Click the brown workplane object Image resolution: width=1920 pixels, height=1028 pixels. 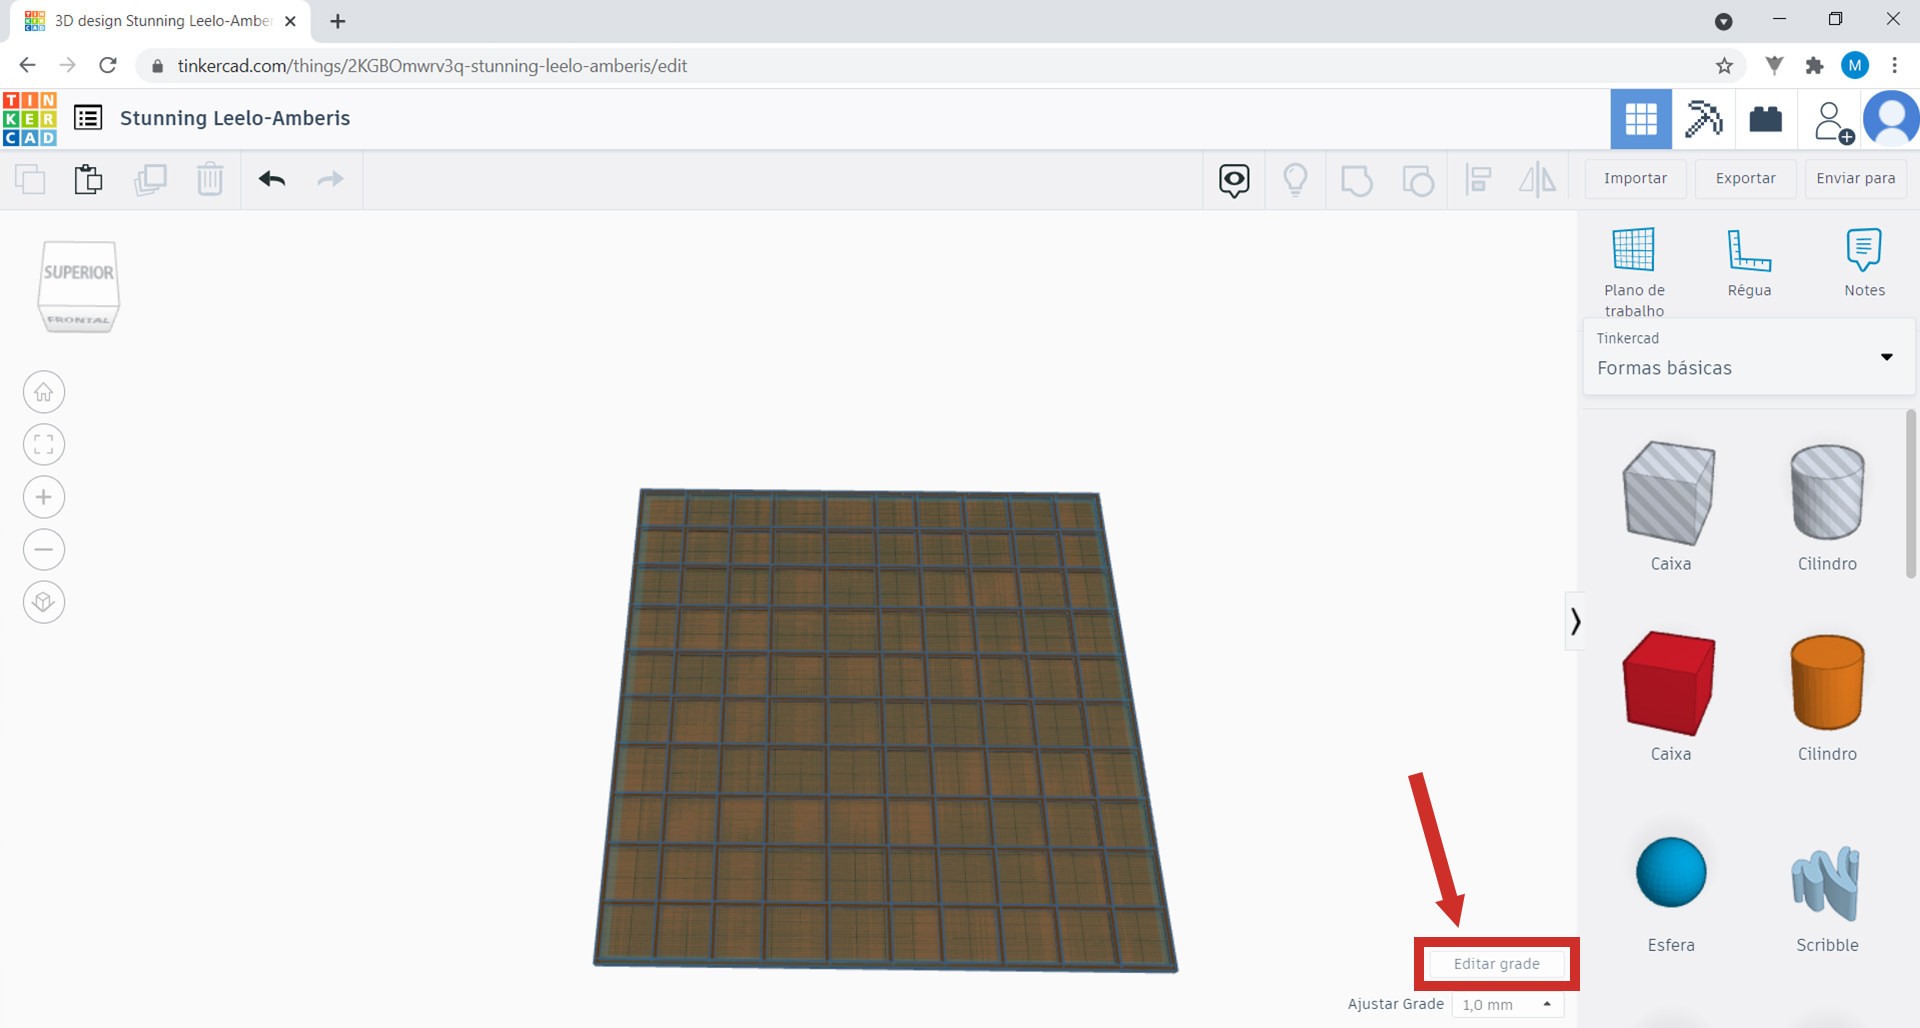[885, 730]
